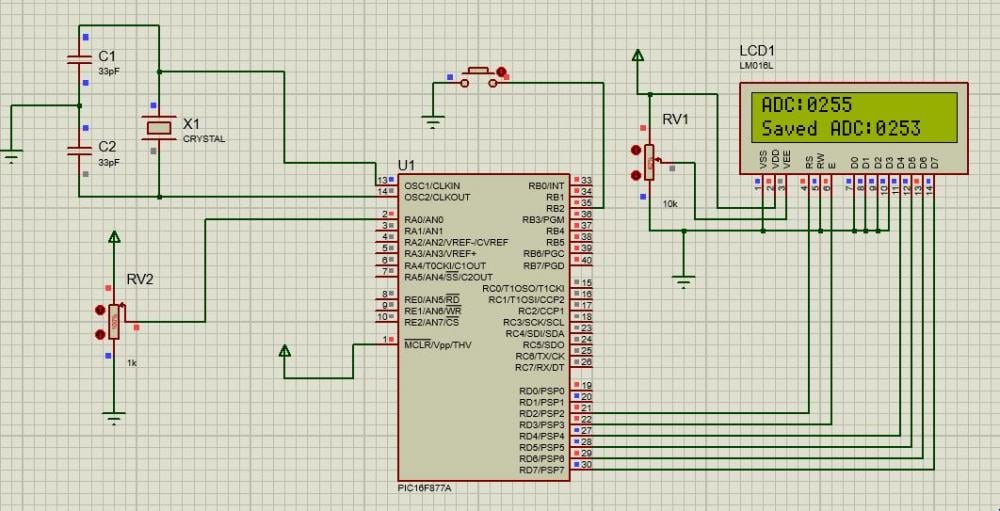The image size is (1000, 511).
Task: Select the RV2 potentiometer resistor body
Action: click(x=114, y=323)
